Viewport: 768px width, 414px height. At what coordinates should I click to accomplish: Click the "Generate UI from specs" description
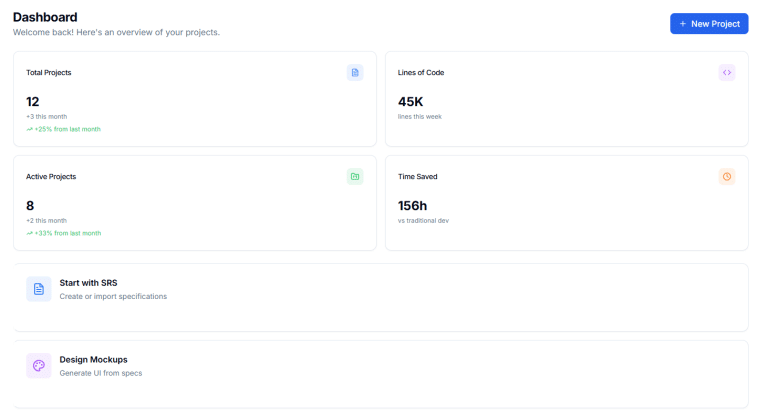pyautogui.click(x=101, y=373)
